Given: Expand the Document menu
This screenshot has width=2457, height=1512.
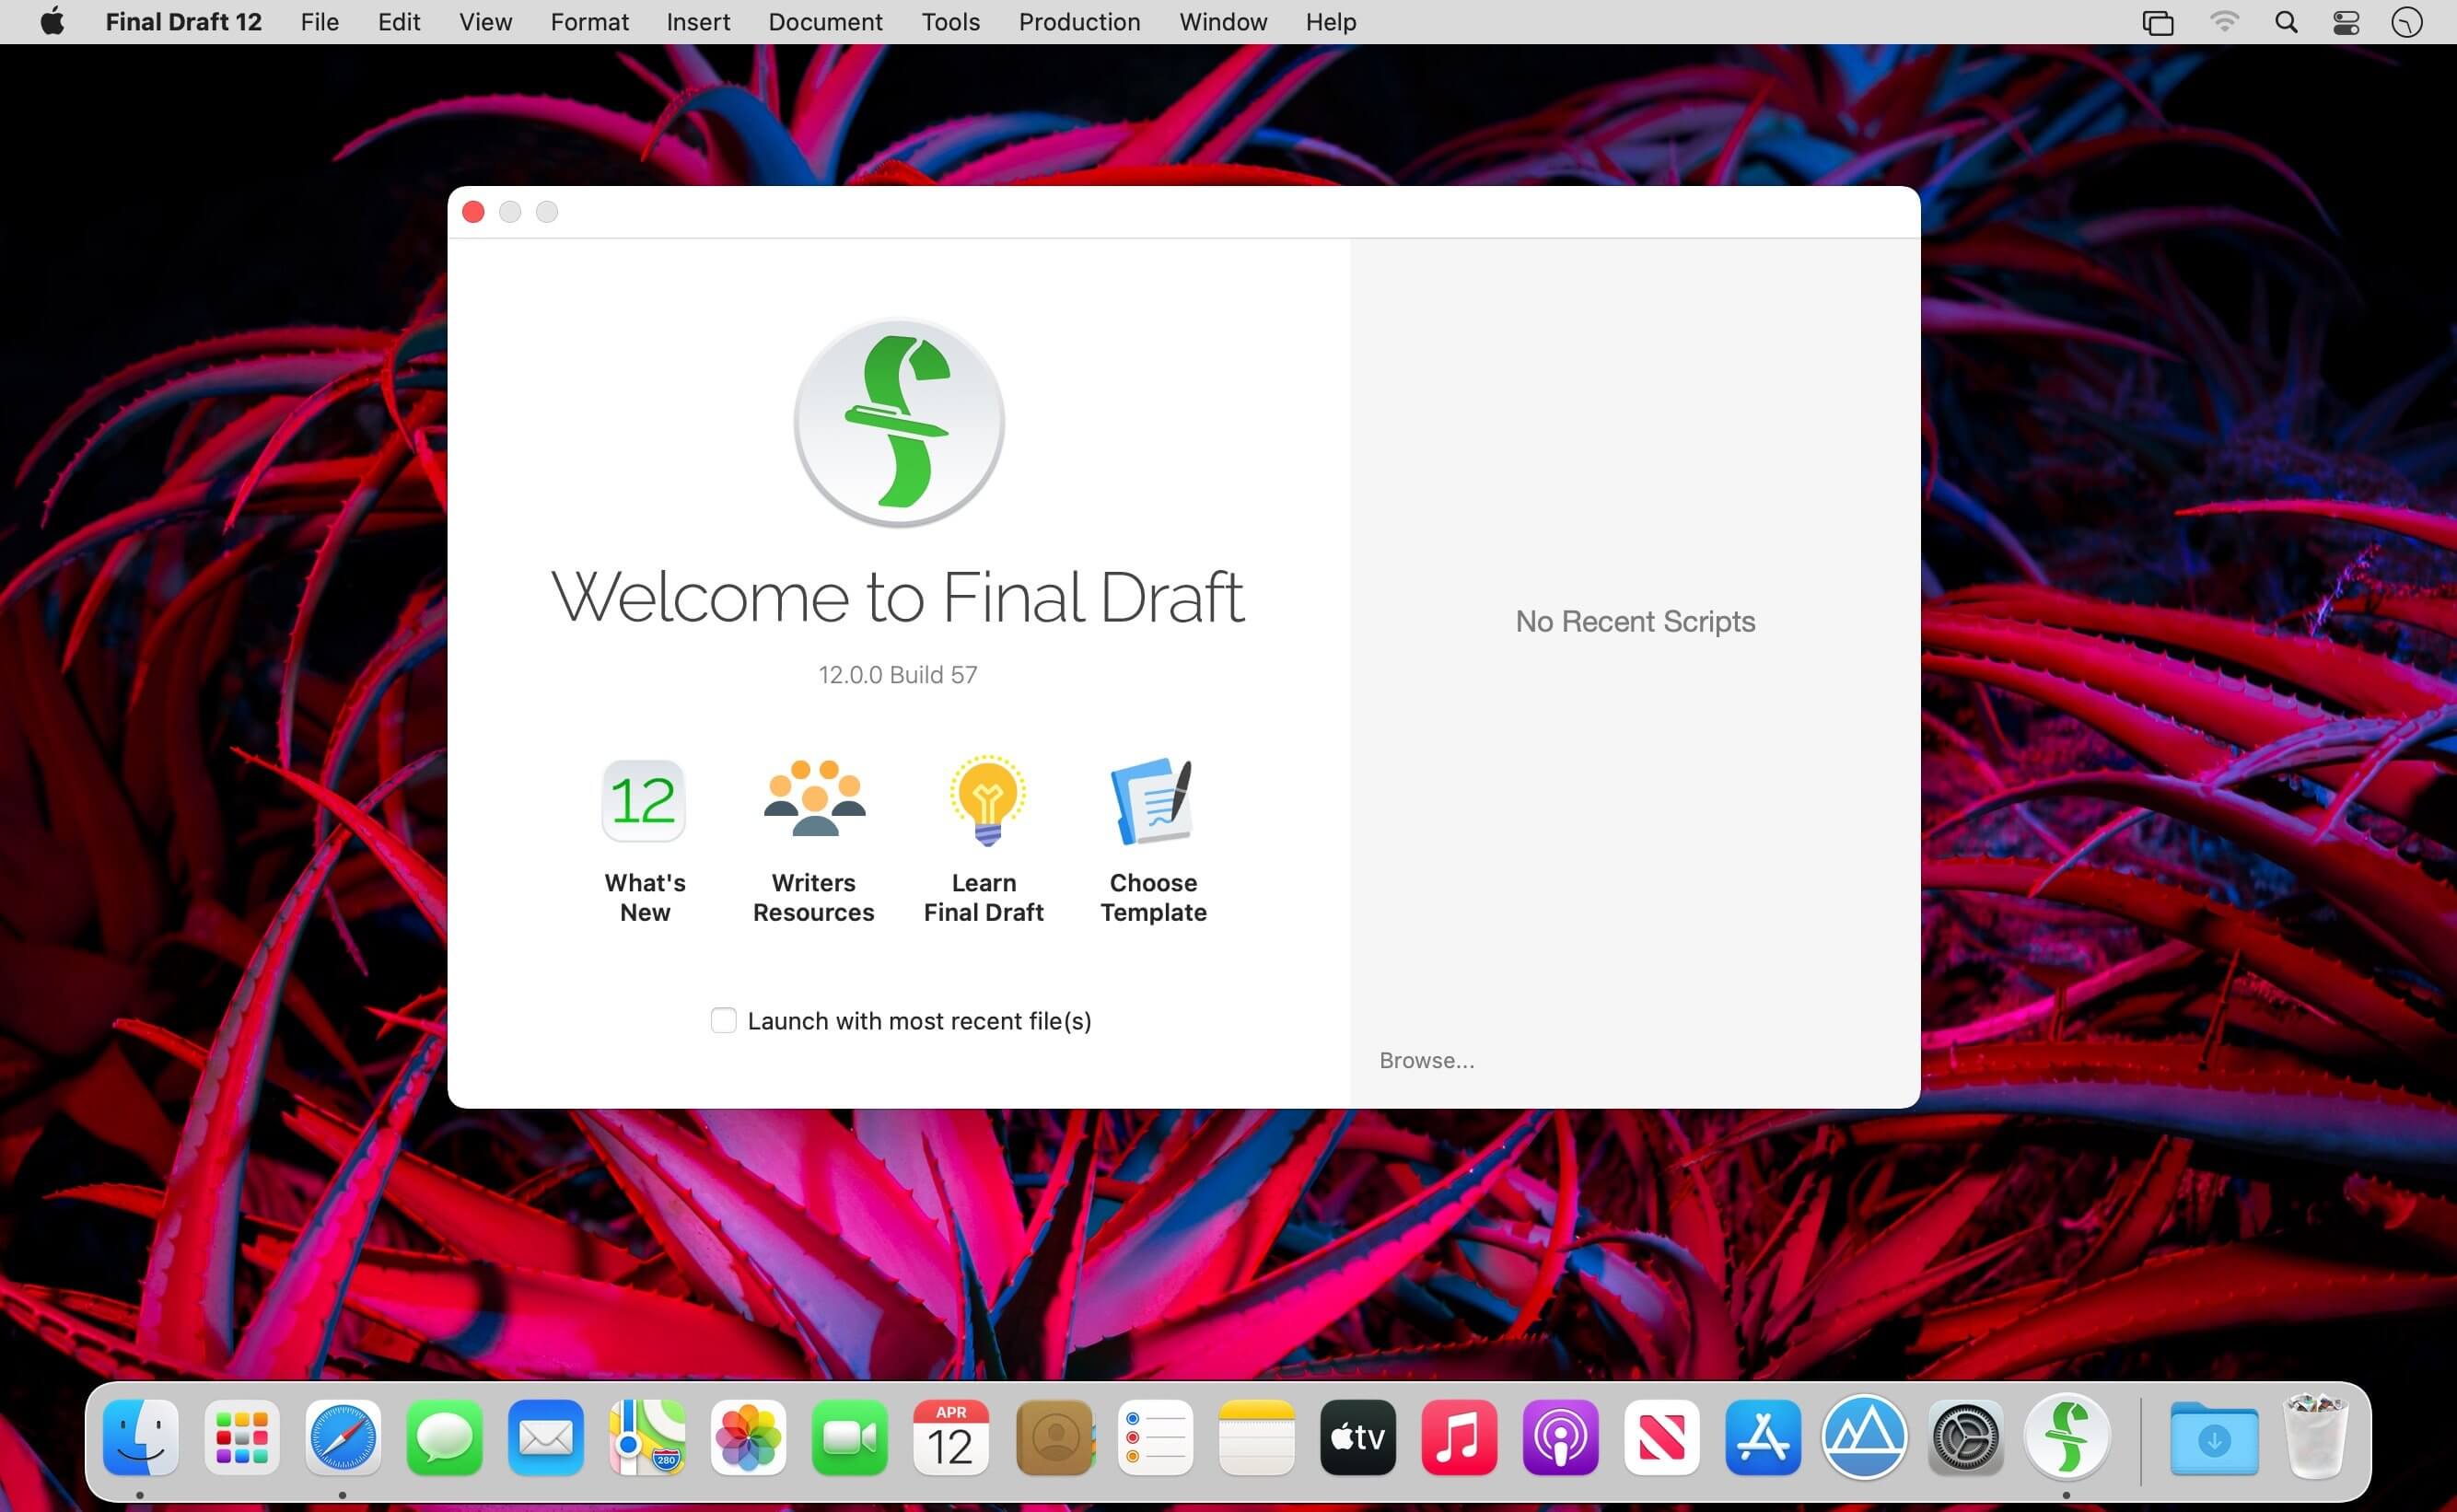Looking at the screenshot, I should point(825,22).
